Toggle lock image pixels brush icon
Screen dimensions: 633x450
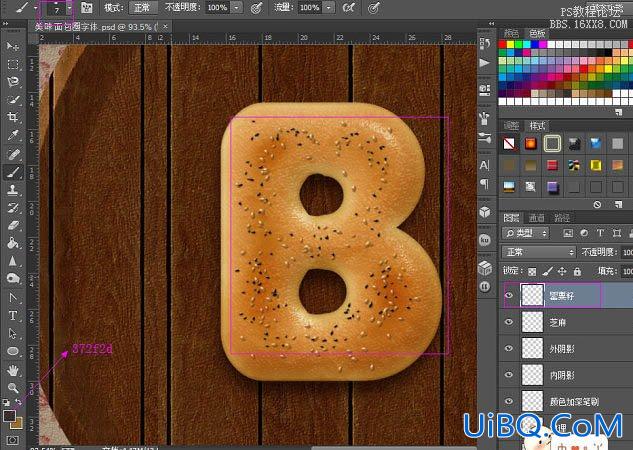(x=547, y=272)
